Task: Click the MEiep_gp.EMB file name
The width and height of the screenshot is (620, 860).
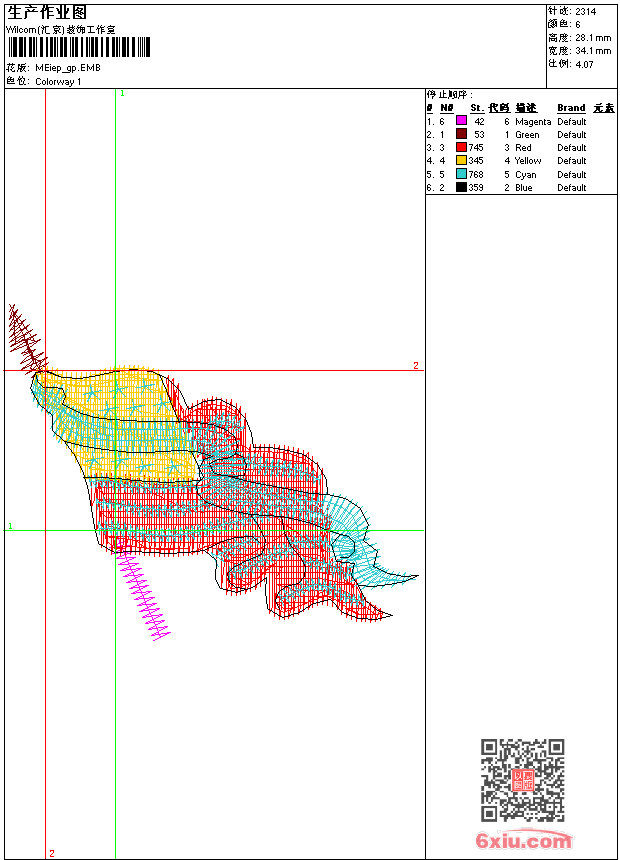Action: pyautogui.click(x=67, y=68)
